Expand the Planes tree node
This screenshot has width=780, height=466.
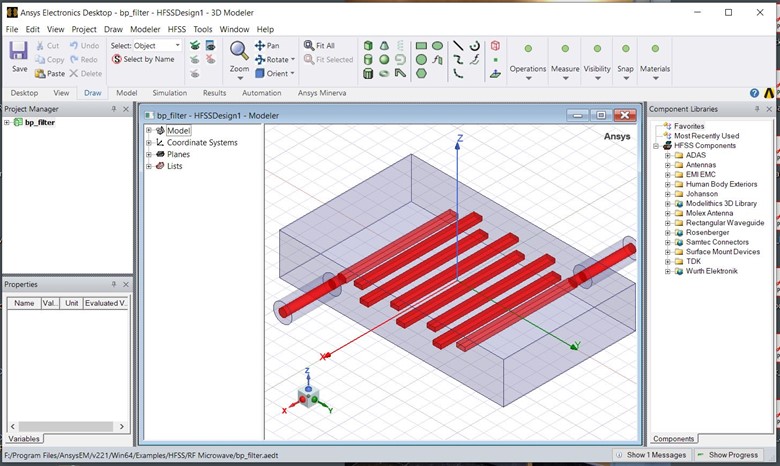pyautogui.click(x=148, y=155)
